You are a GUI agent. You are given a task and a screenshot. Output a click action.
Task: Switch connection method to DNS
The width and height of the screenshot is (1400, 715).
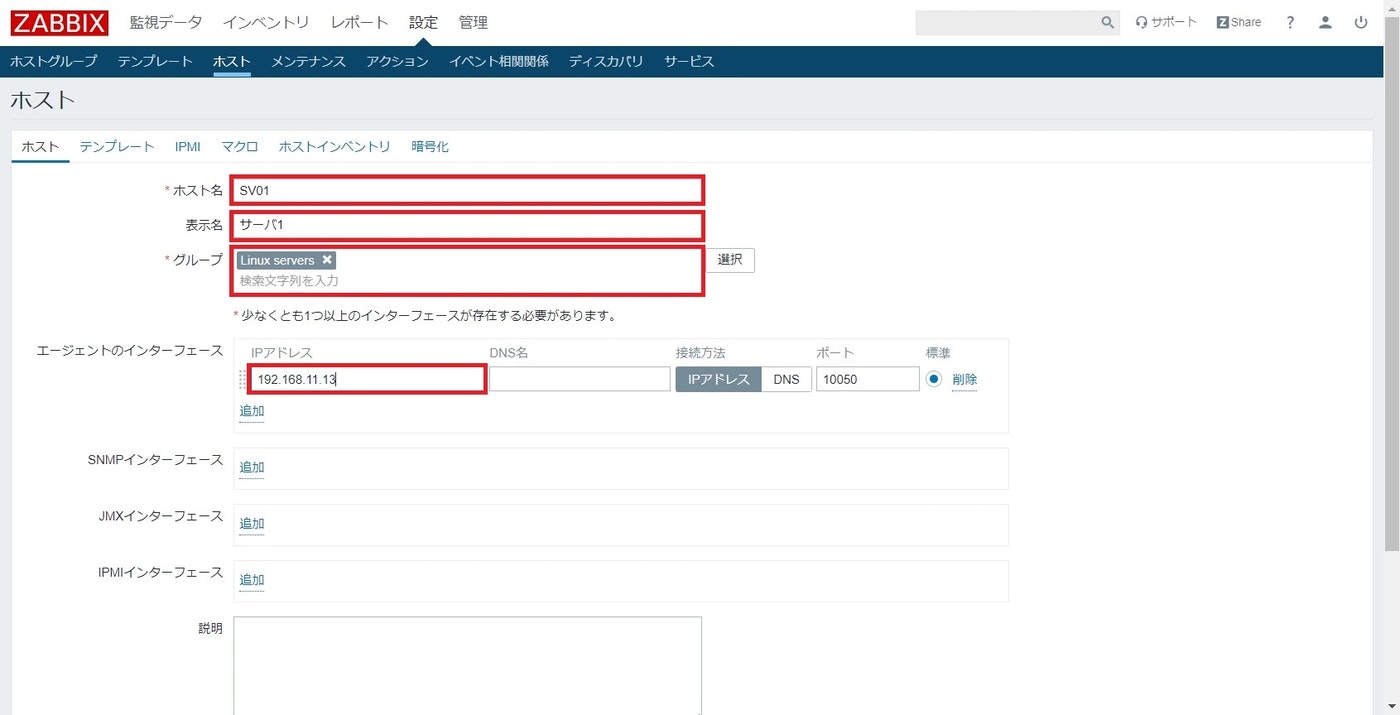[x=786, y=378]
